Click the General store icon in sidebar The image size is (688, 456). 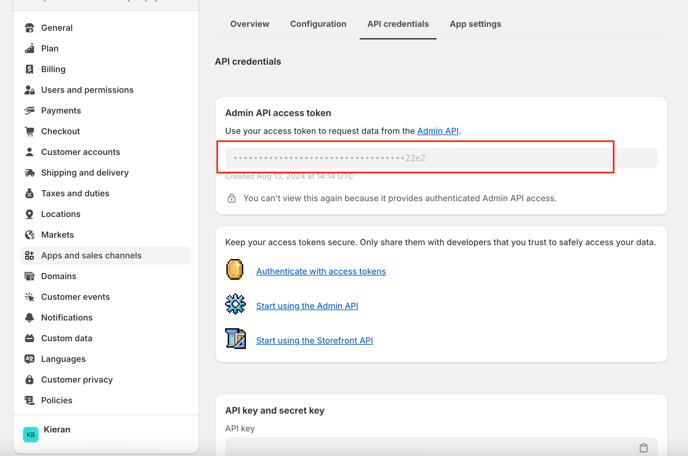[x=29, y=28]
